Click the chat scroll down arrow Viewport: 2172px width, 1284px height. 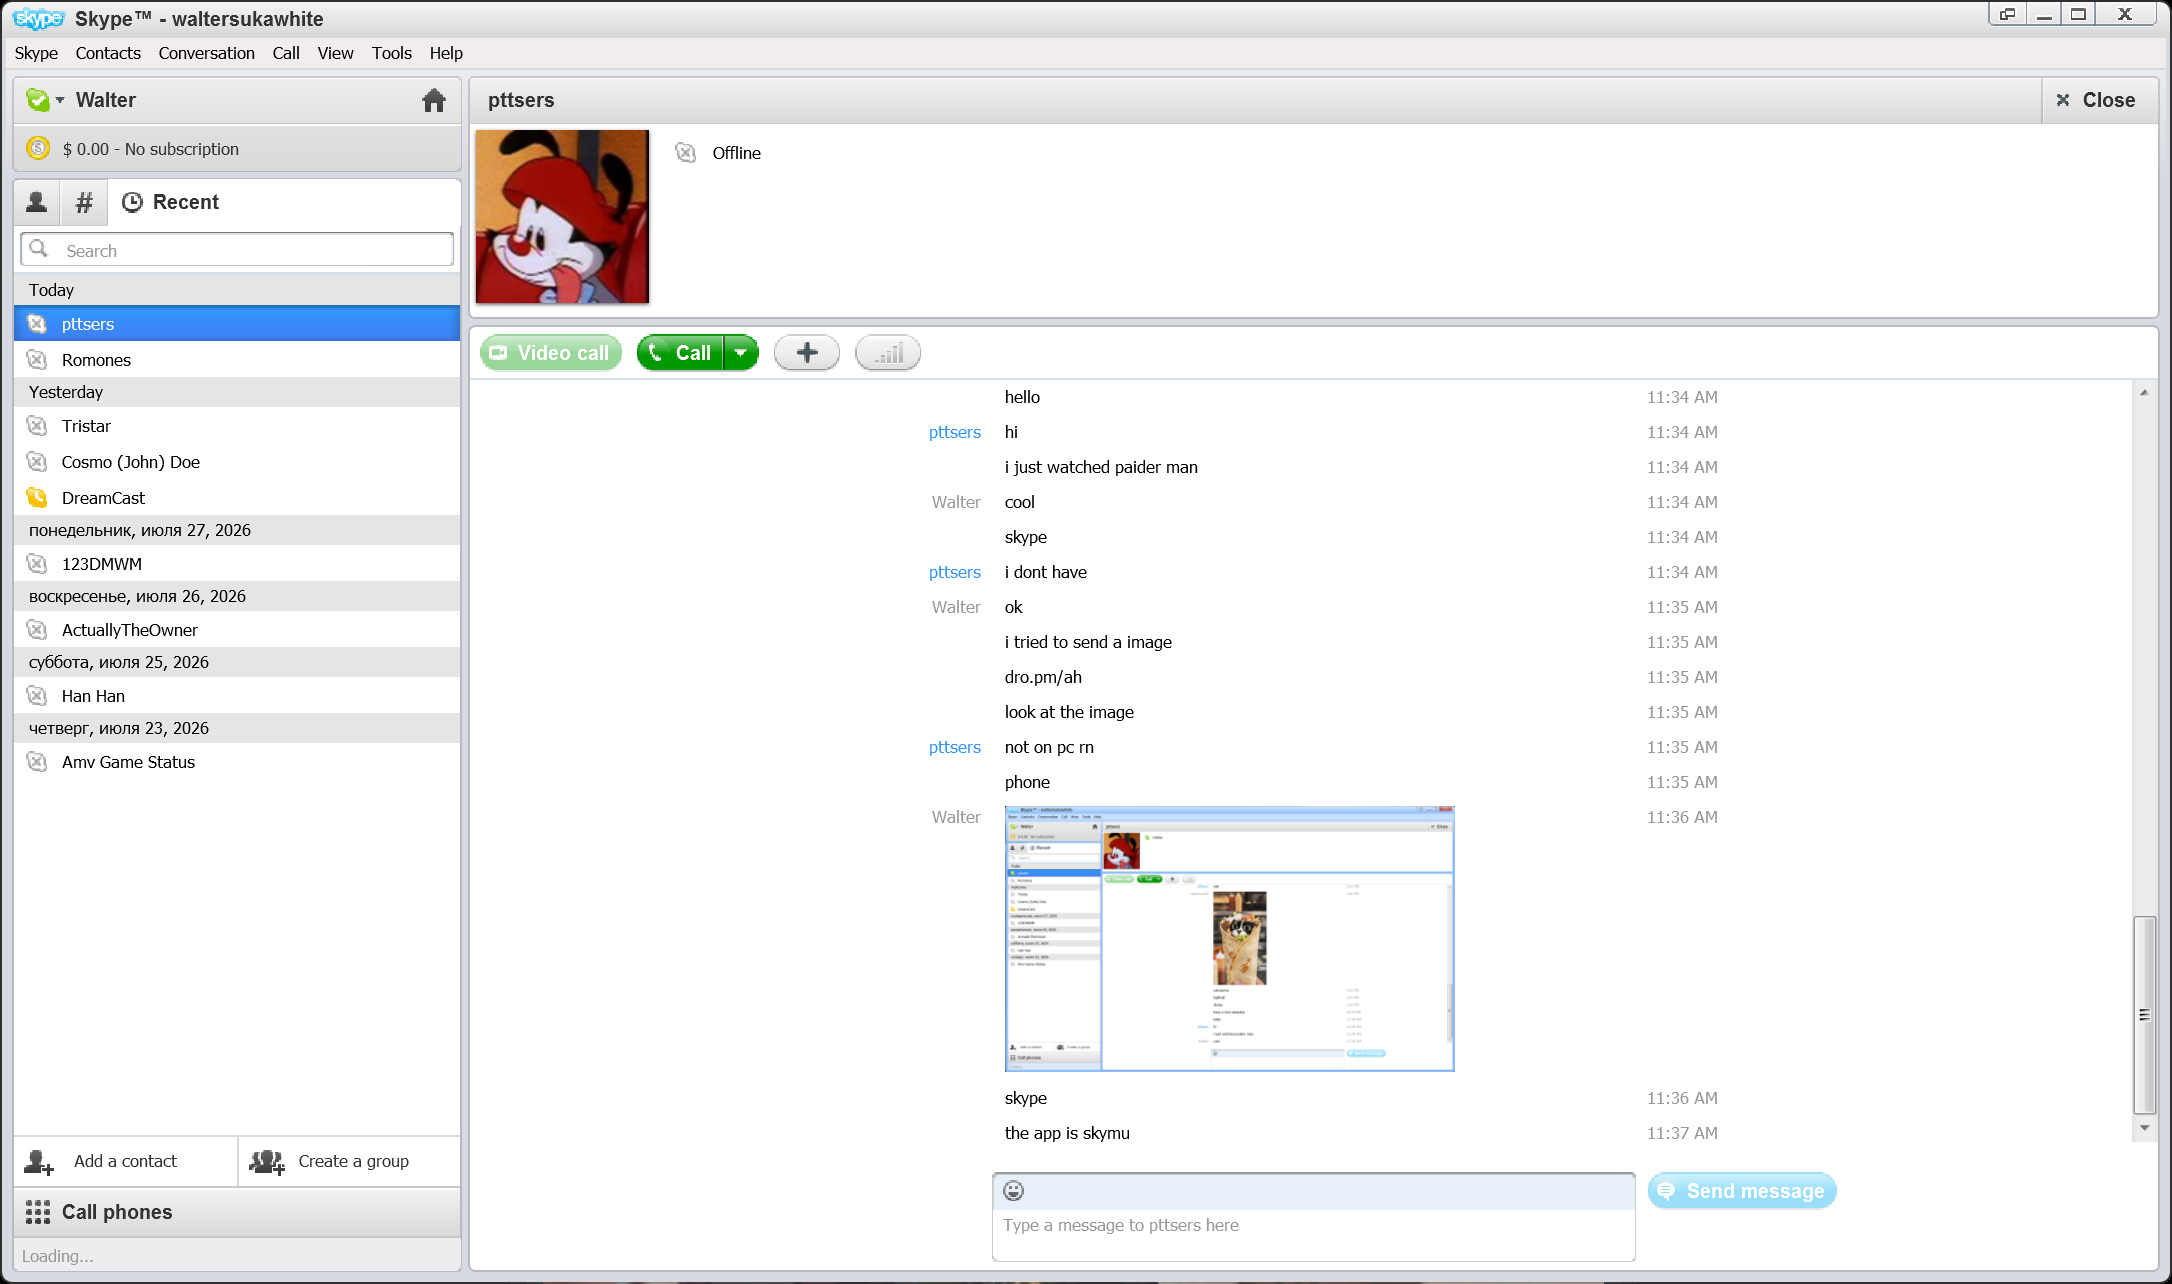pos(2144,1128)
